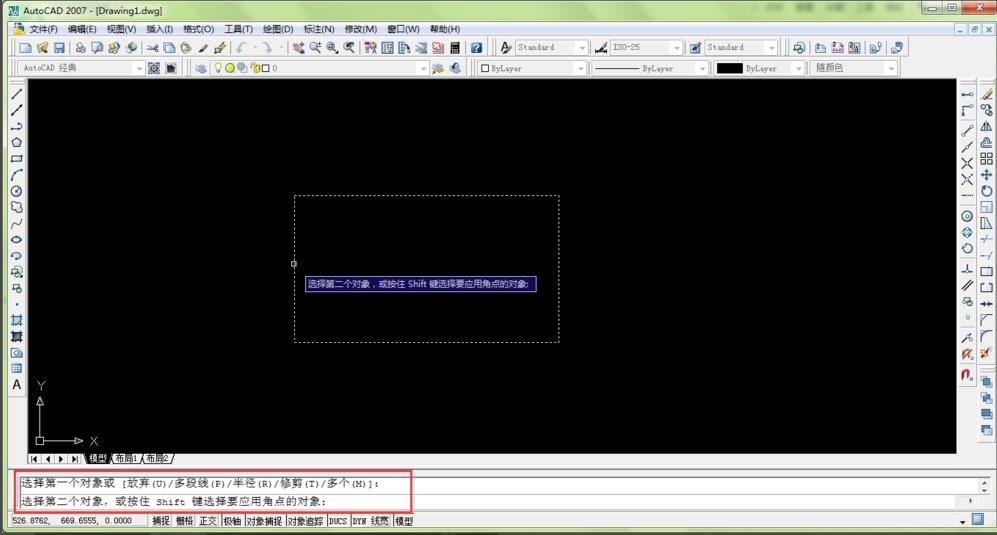Toggle 线宽 lineweight display in status bar
The width and height of the screenshot is (997, 535).
click(x=380, y=521)
